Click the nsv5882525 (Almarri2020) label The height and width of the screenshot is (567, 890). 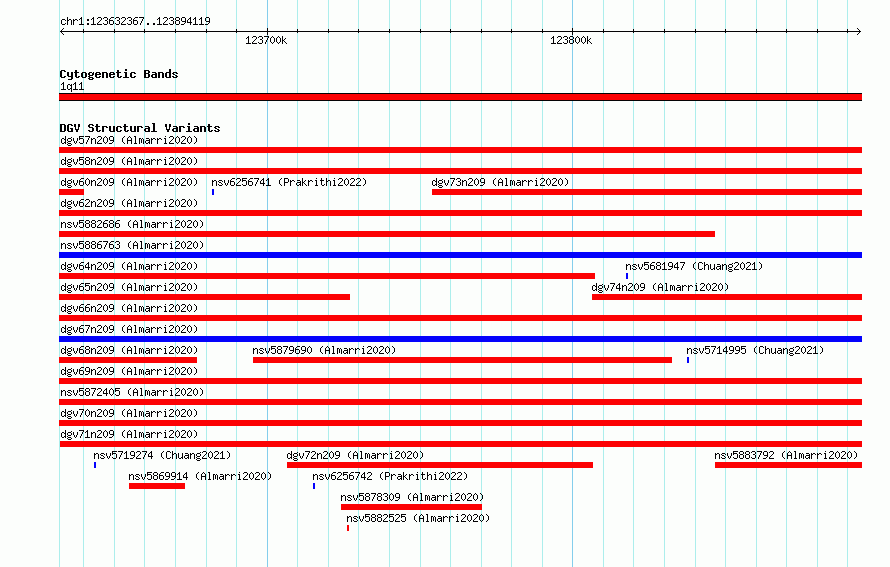(x=418, y=518)
